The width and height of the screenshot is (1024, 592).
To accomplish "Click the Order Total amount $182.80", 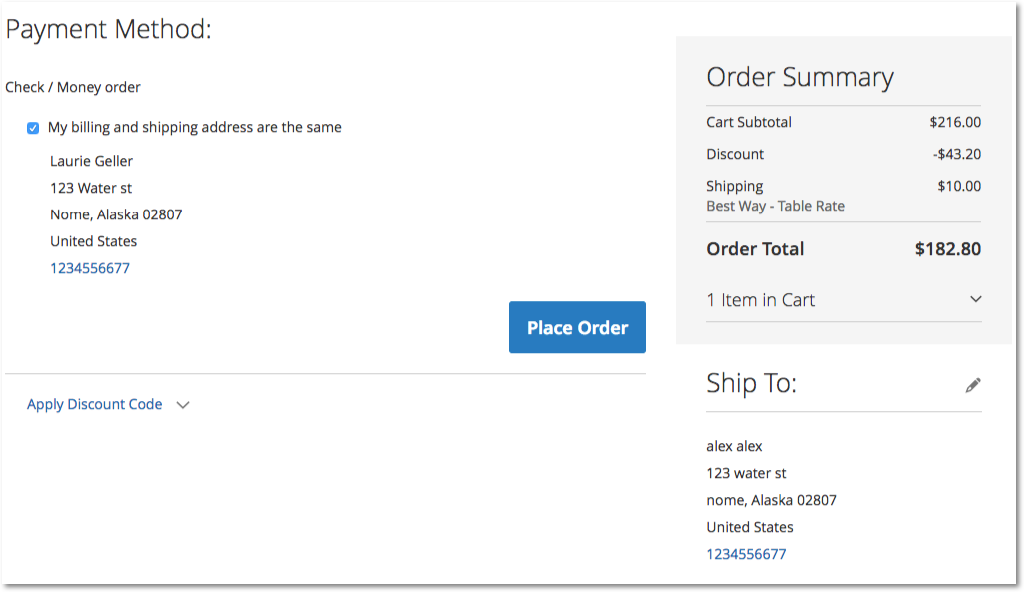I will tap(948, 249).
